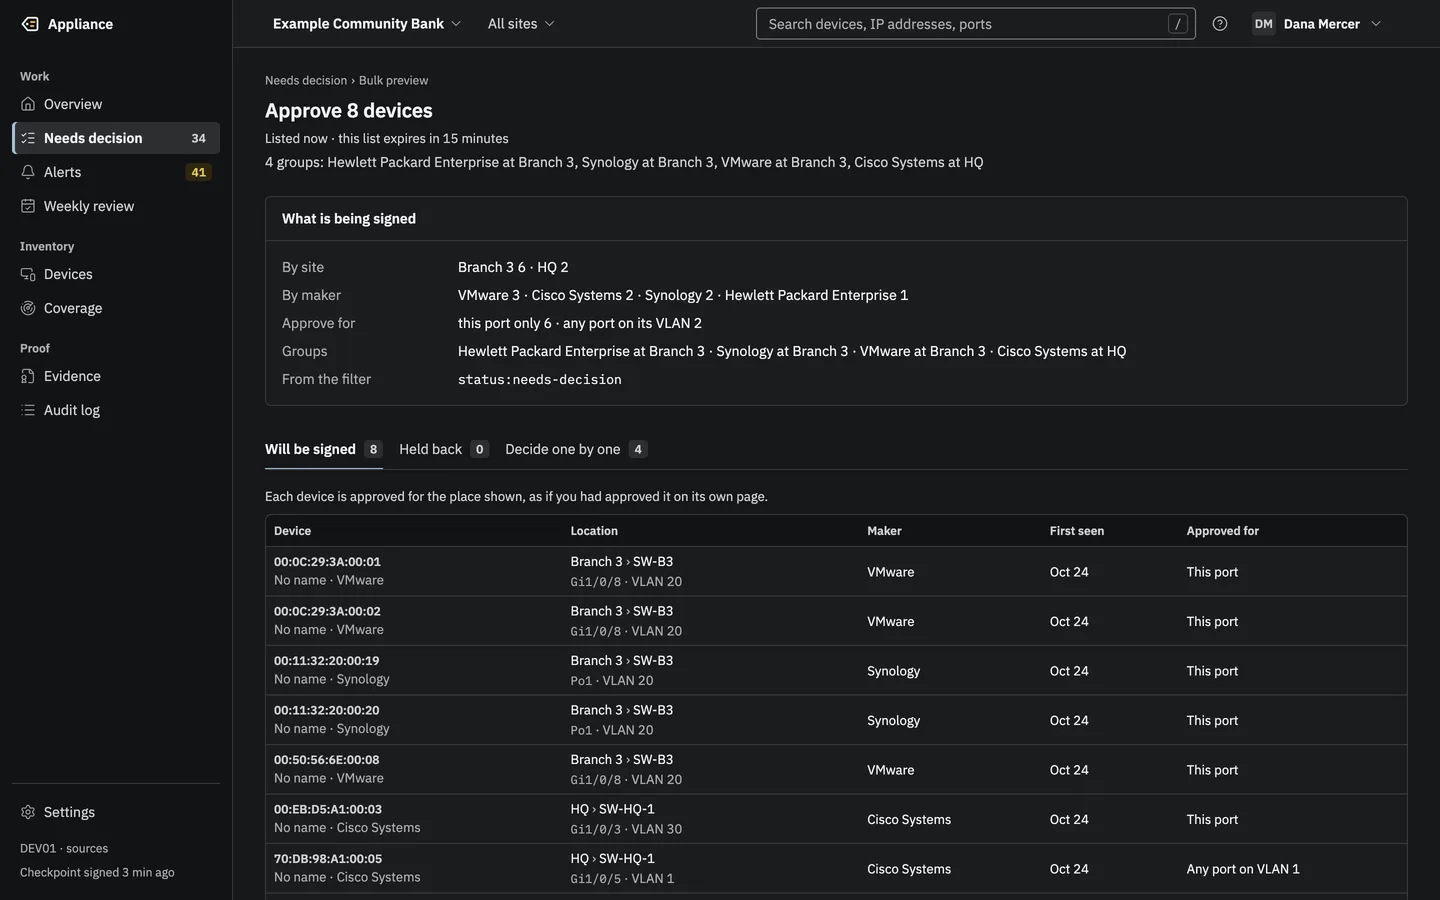
Task: Open Overview via its home icon
Action: pos(28,104)
